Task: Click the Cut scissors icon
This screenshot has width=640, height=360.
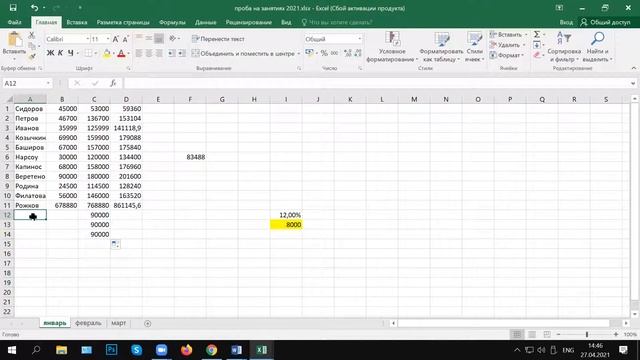Action: pyautogui.click(x=32, y=36)
